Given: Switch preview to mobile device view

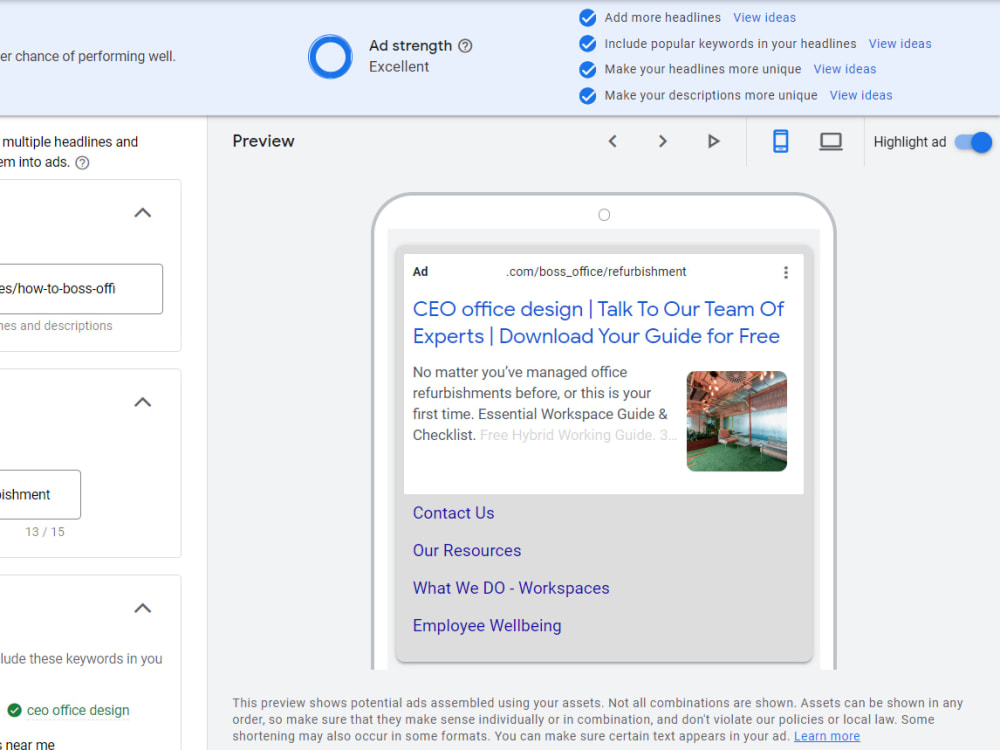Looking at the screenshot, I should click(x=781, y=141).
